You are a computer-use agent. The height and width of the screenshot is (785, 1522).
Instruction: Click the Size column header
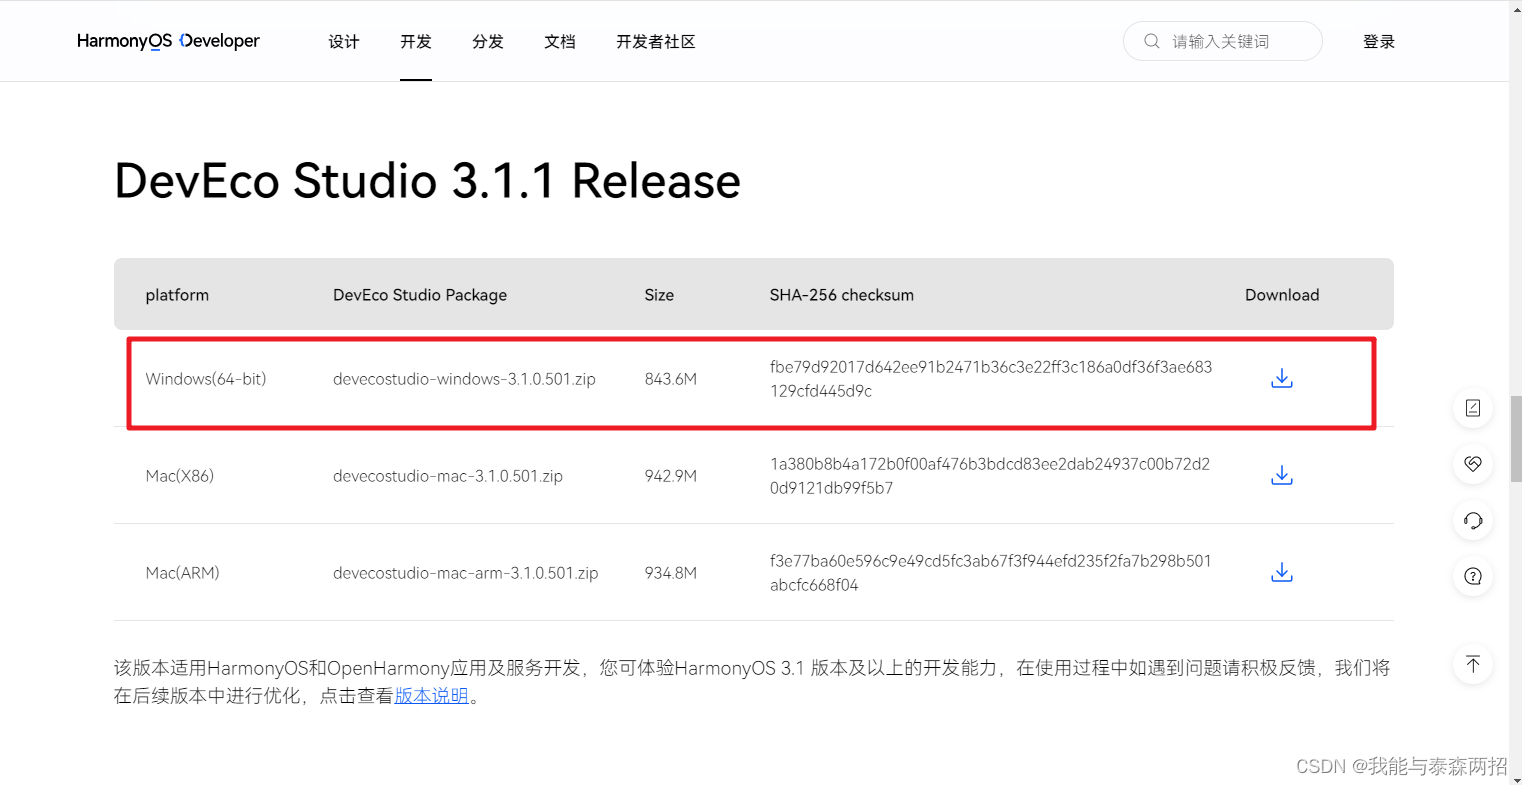(659, 295)
